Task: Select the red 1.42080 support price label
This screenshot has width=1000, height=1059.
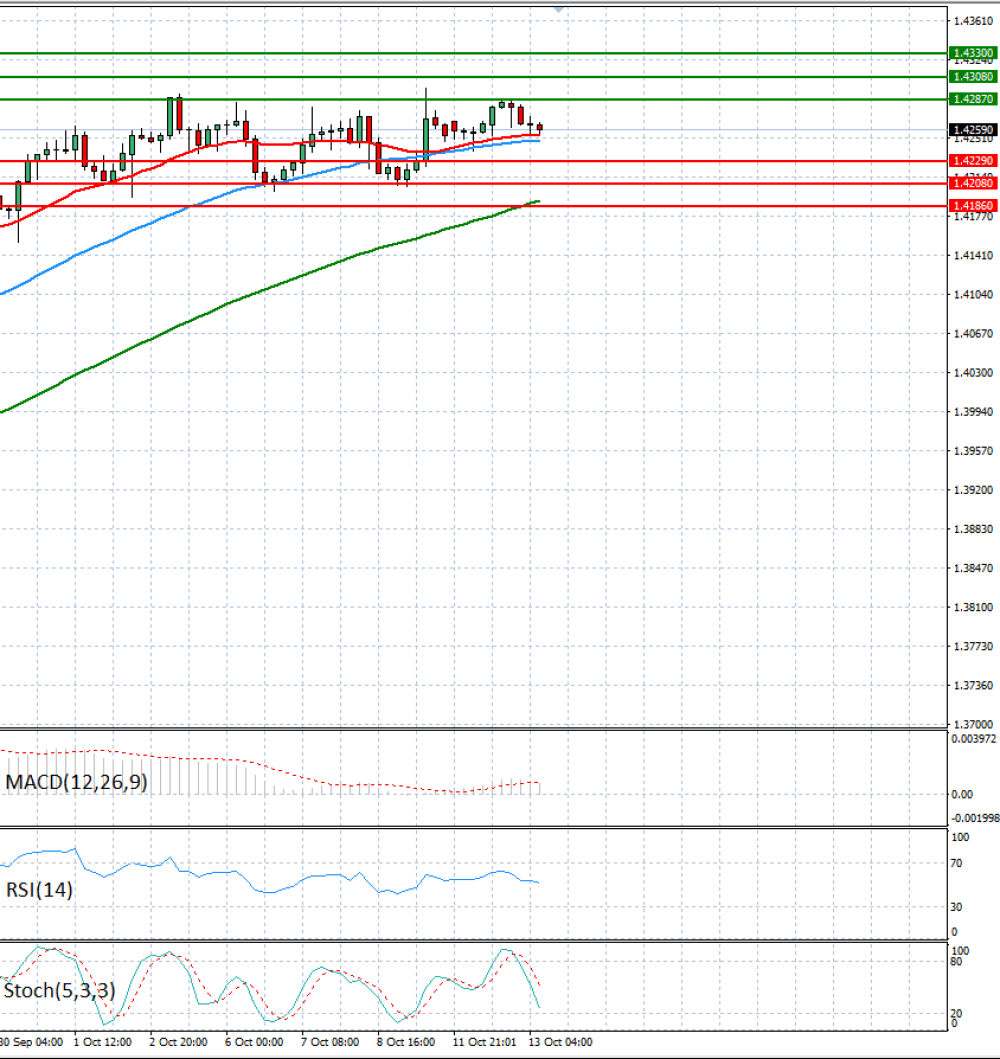Action: click(x=973, y=183)
